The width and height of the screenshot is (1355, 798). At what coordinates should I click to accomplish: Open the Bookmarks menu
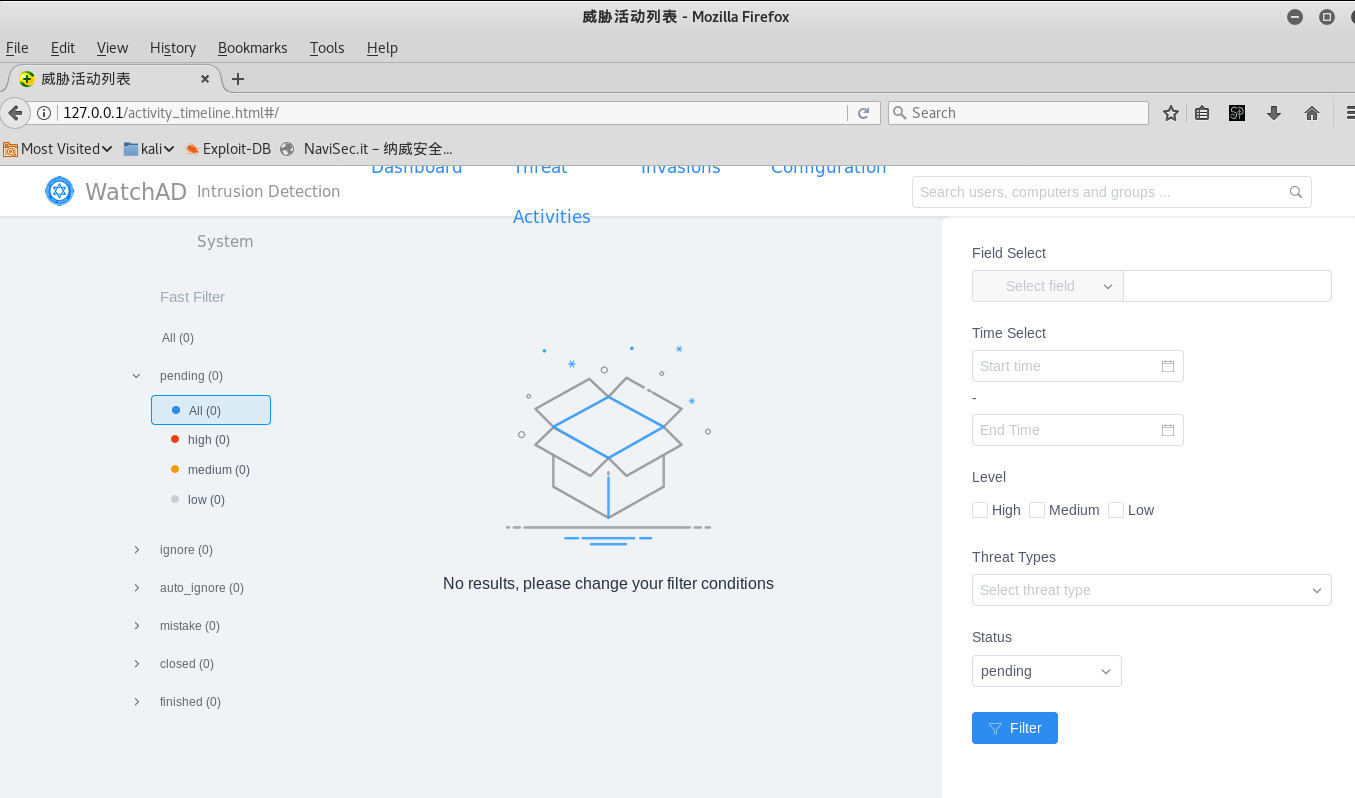252,48
